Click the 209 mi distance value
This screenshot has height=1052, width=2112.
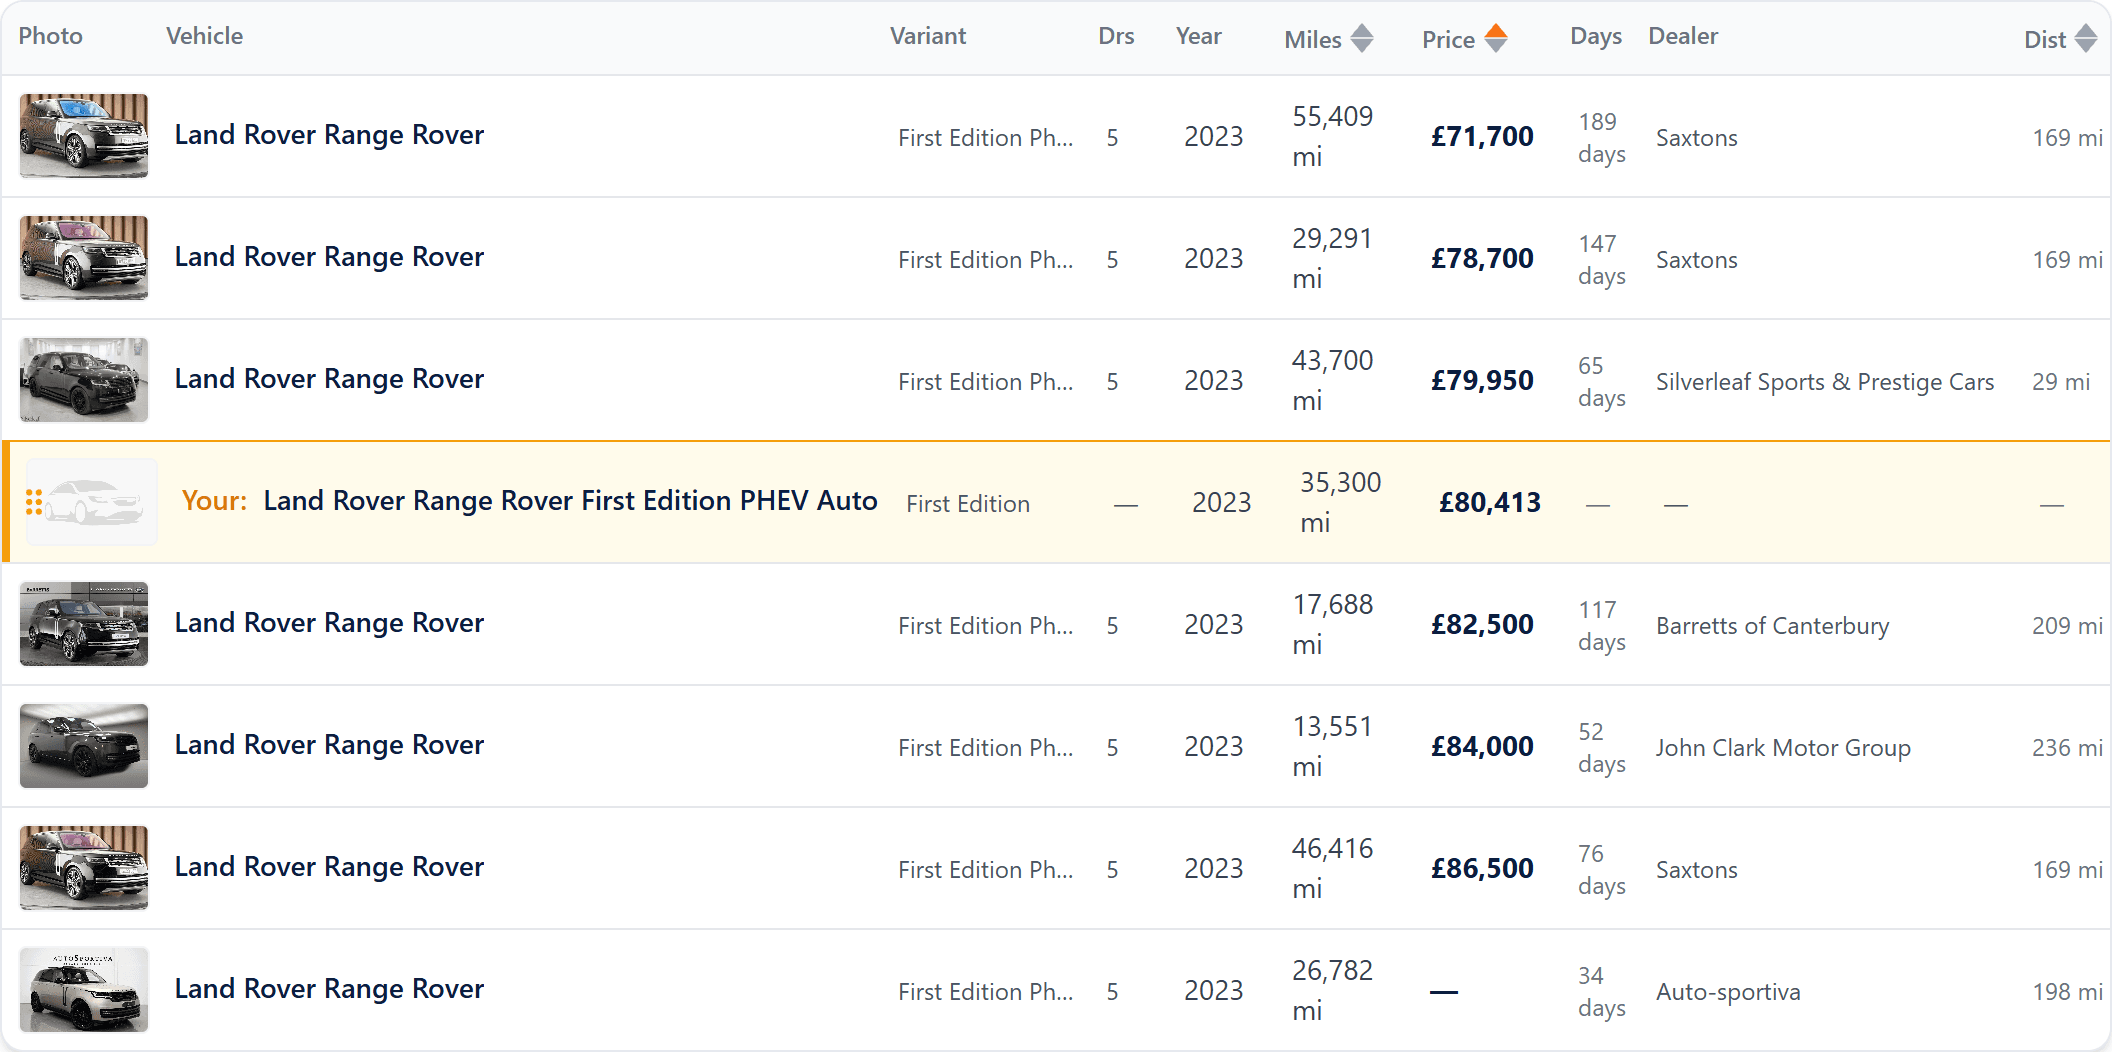(2067, 626)
